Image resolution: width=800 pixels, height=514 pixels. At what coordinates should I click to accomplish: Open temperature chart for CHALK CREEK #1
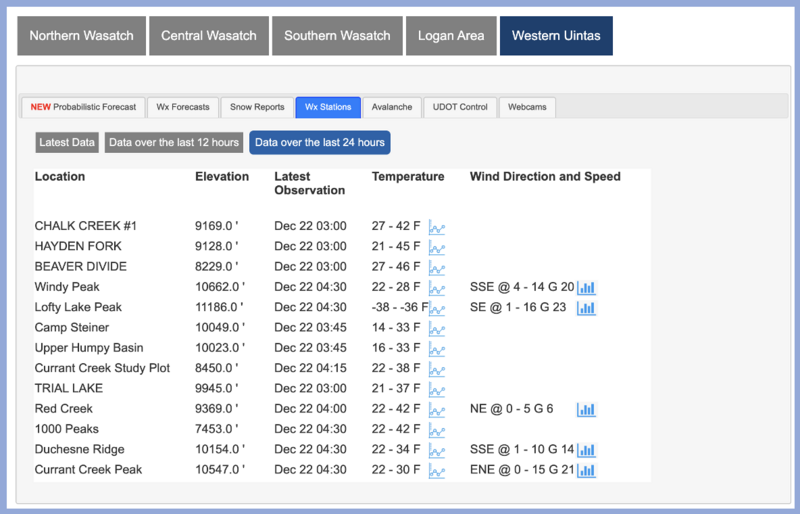tap(437, 227)
